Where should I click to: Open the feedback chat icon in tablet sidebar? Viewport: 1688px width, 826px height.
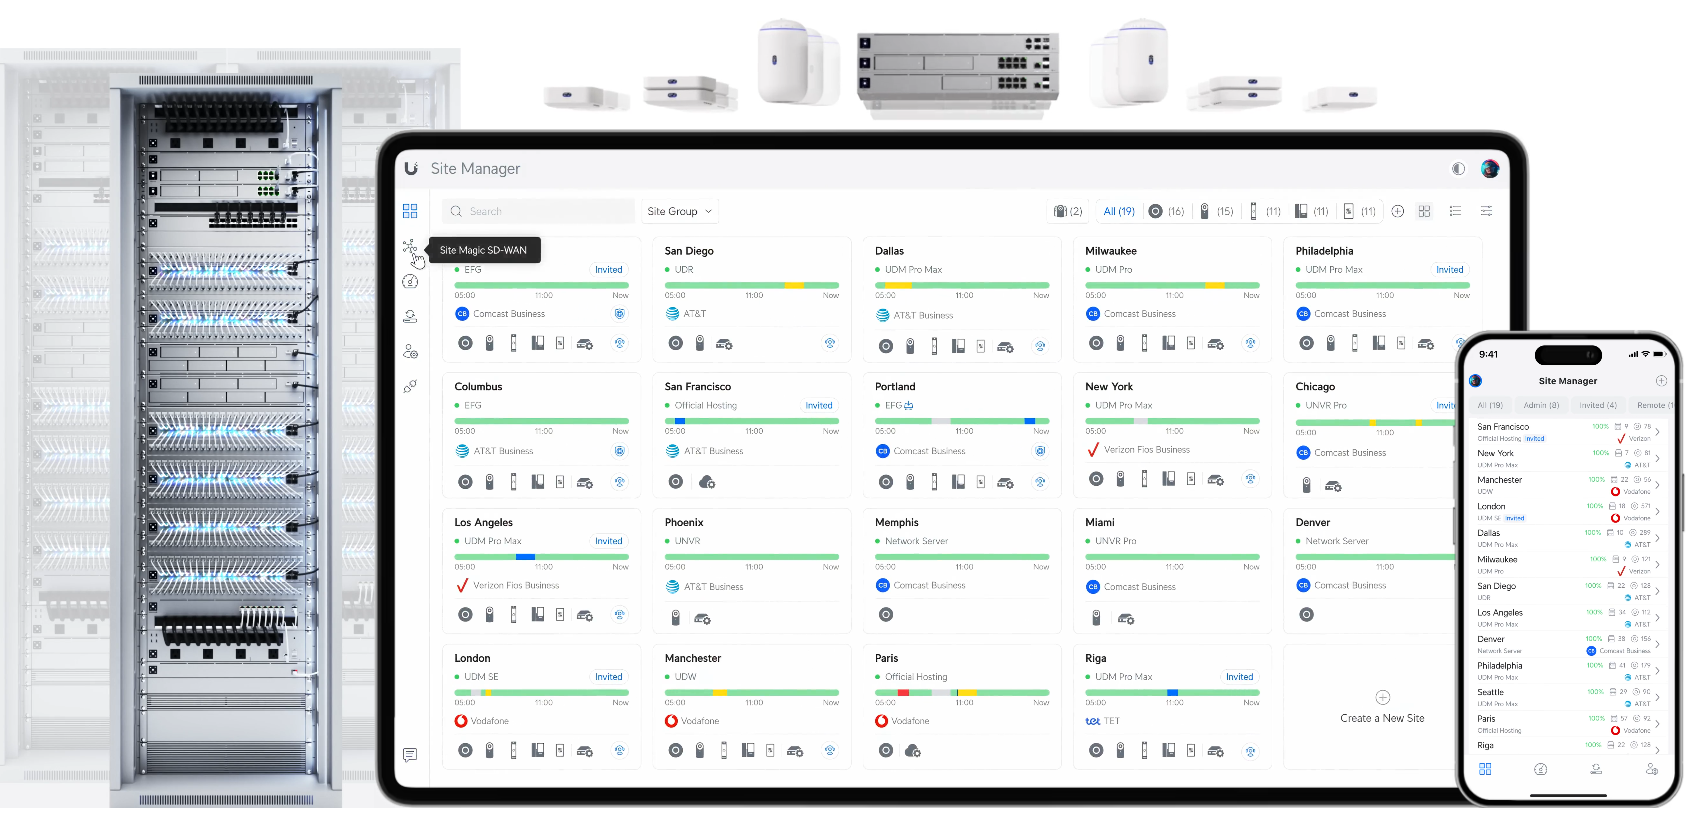coord(410,755)
